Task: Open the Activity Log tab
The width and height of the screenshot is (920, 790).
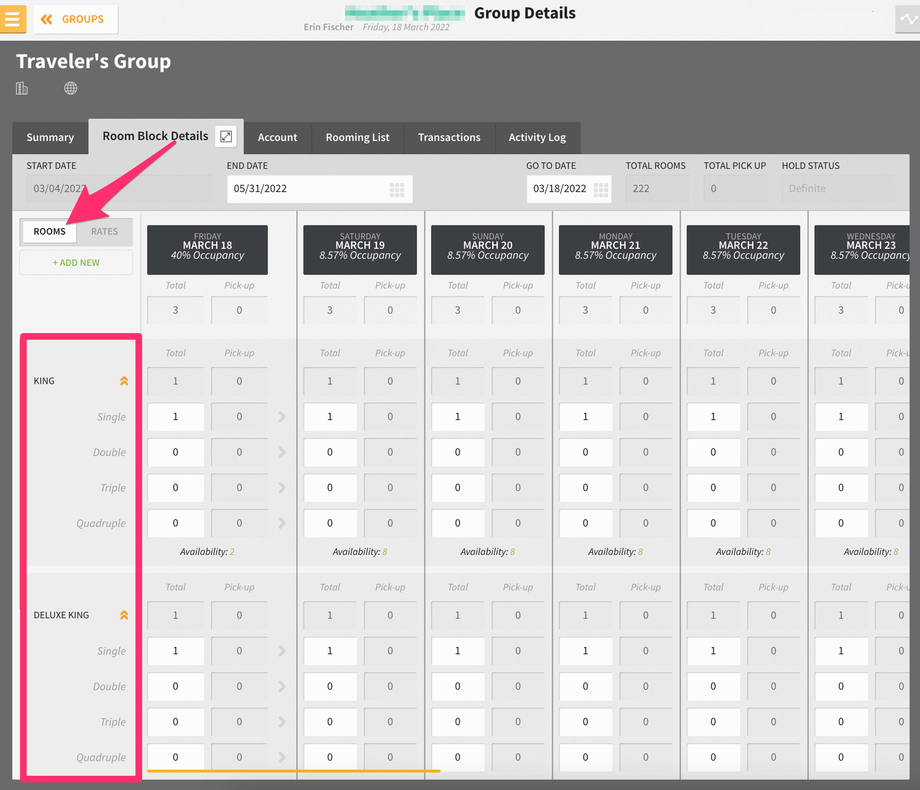Action: pyautogui.click(x=537, y=137)
